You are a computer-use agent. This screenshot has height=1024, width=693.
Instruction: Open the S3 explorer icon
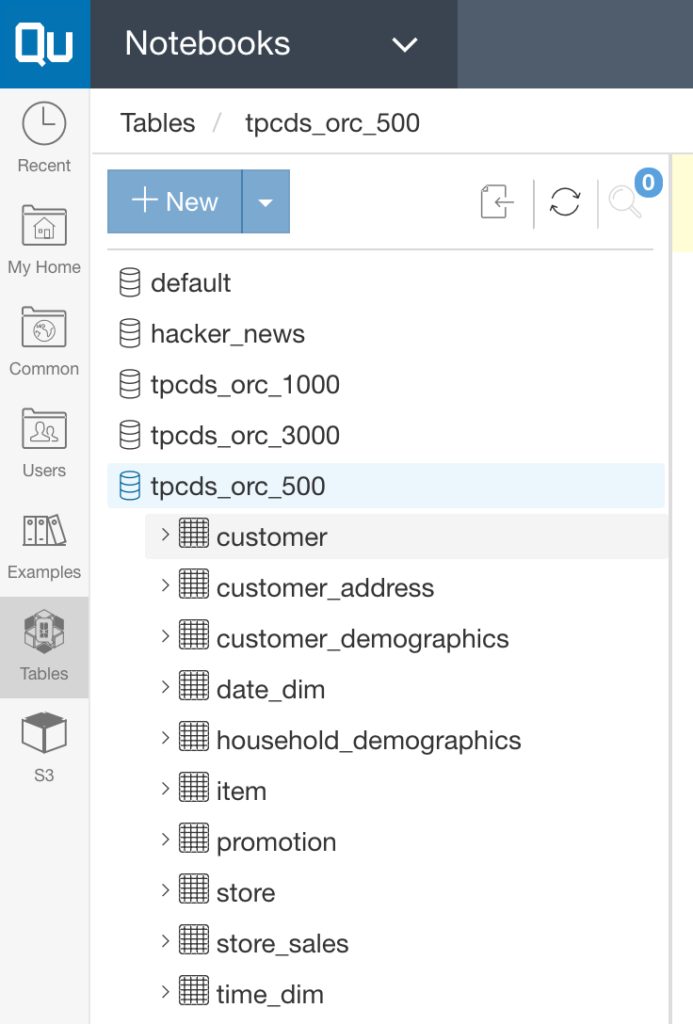44,748
